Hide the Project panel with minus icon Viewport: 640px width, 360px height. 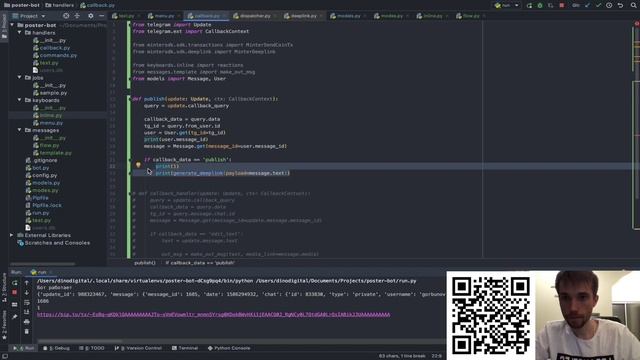click(x=102, y=16)
